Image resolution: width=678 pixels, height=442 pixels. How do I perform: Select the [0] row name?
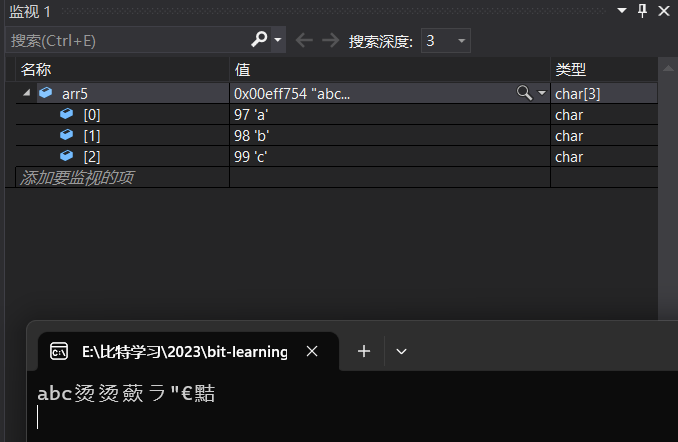pyautogui.click(x=92, y=115)
